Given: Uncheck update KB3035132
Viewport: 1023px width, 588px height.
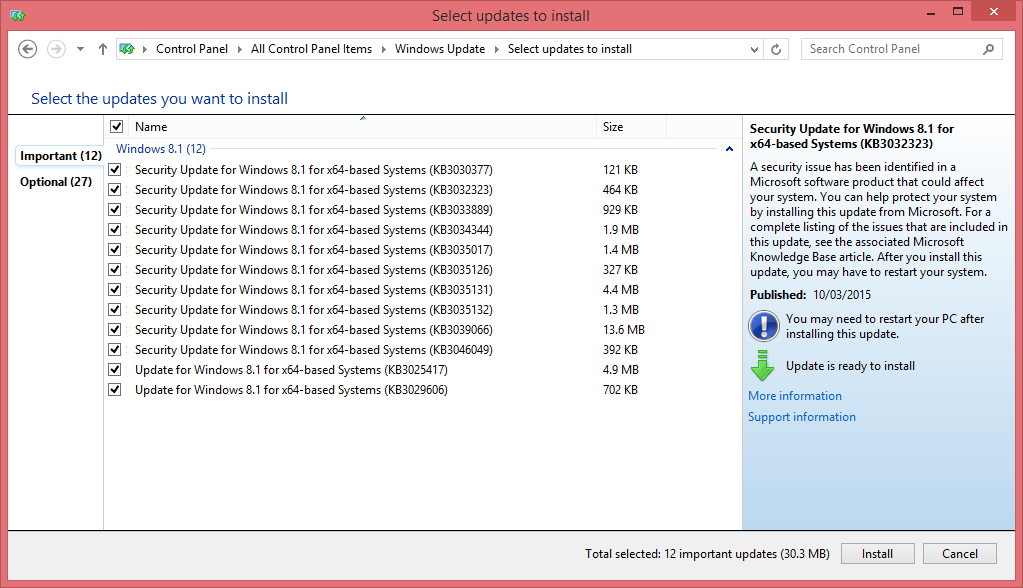Looking at the screenshot, I should point(115,310).
